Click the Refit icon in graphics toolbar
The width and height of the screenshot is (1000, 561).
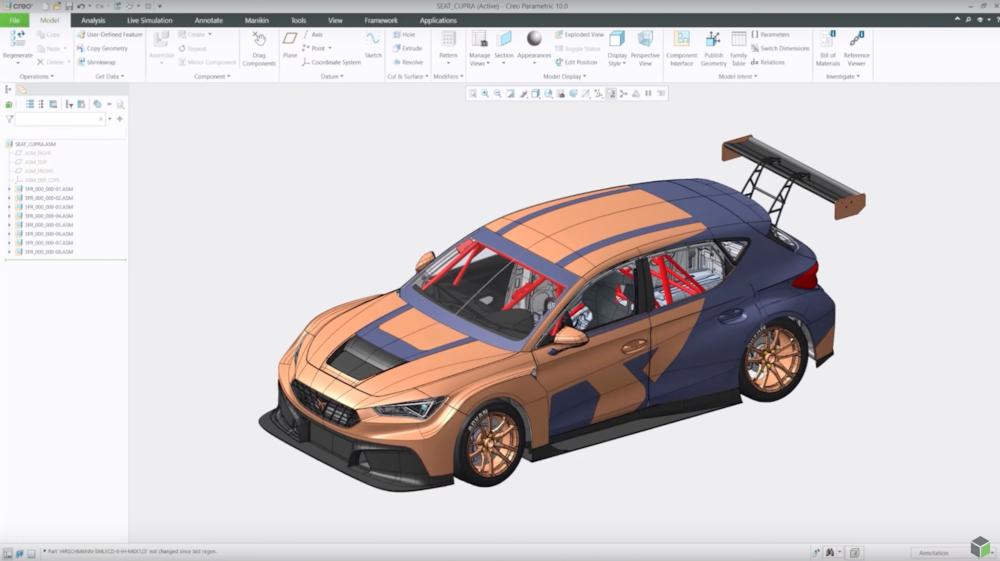[x=473, y=94]
